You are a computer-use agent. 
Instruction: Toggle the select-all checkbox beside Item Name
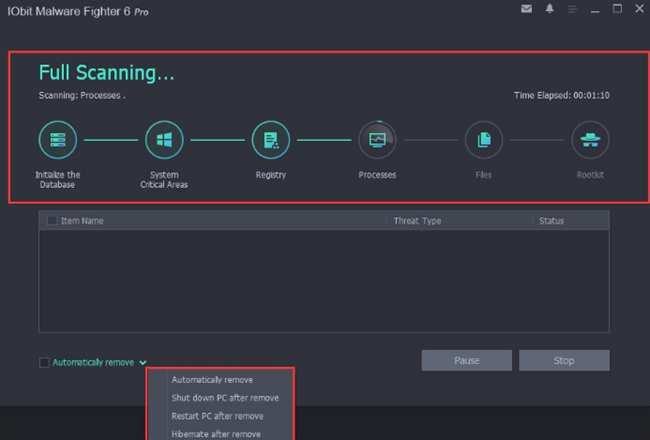pos(51,220)
